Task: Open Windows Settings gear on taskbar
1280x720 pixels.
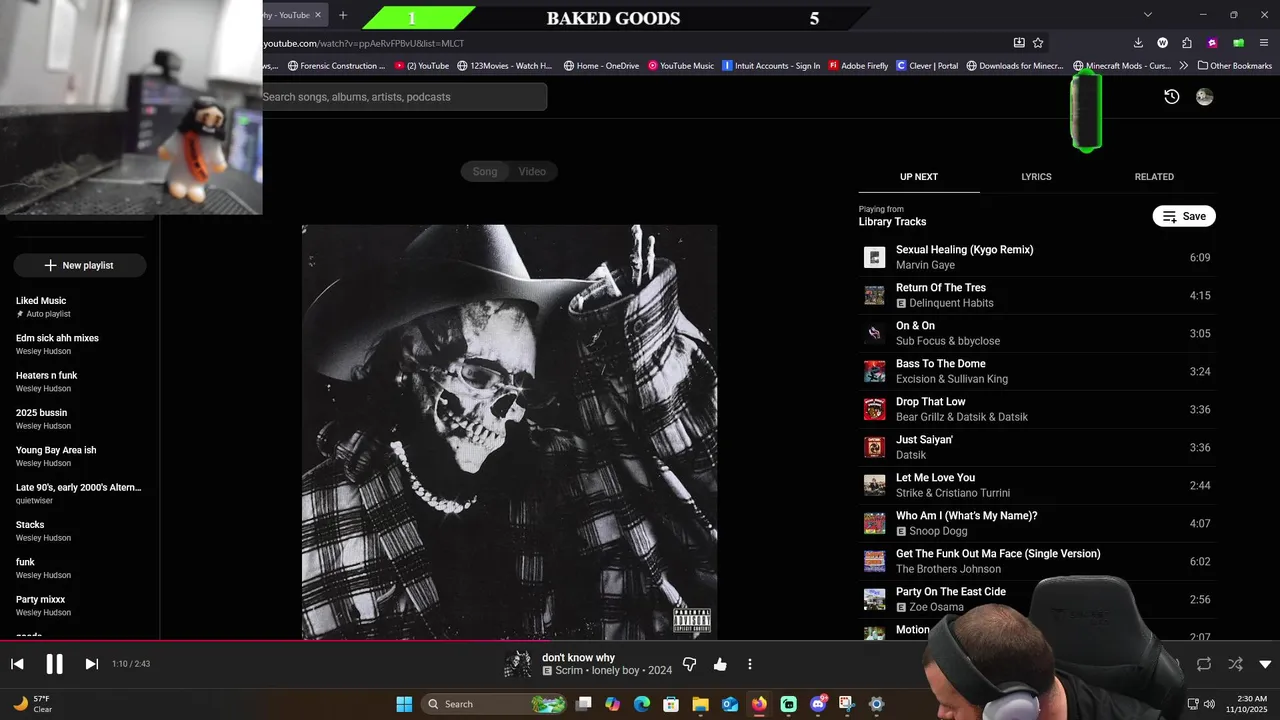Action: [x=877, y=704]
